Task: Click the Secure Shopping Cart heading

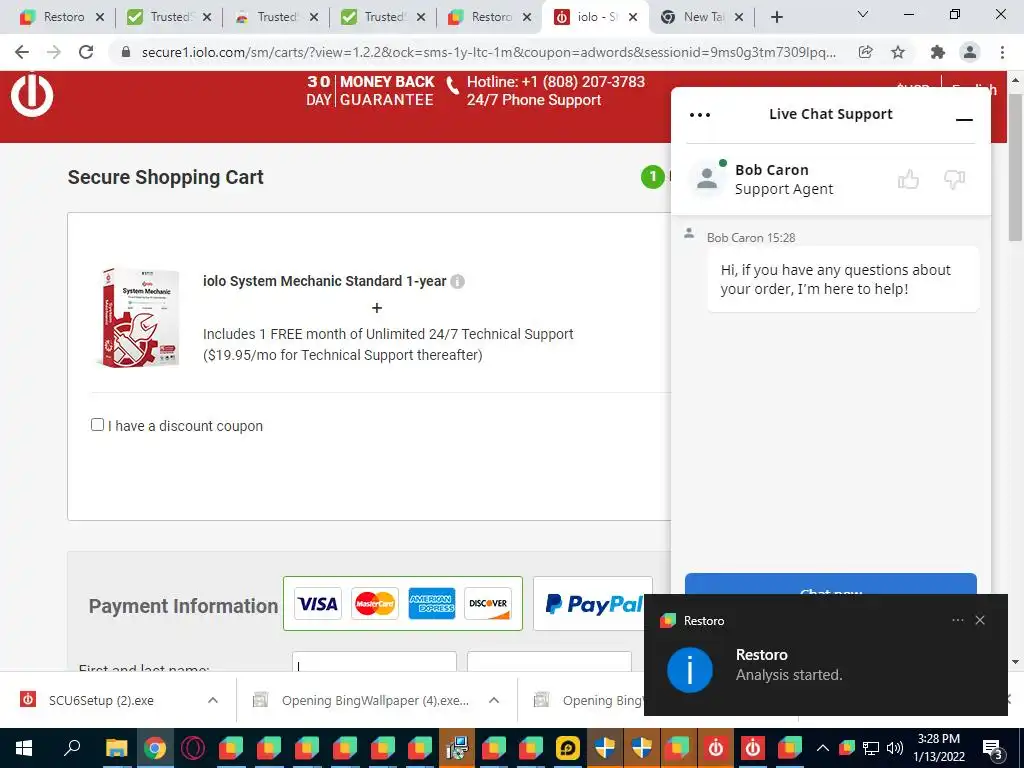Action: click(x=166, y=177)
